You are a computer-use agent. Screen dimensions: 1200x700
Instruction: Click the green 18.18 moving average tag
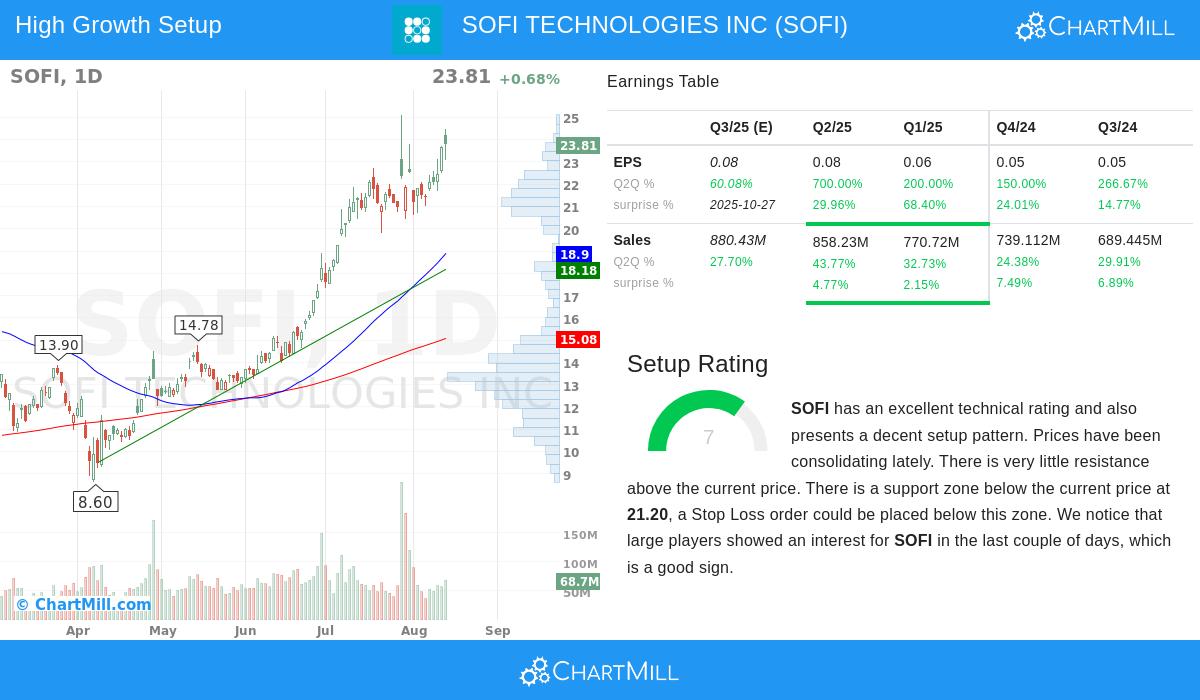[x=578, y=270]
